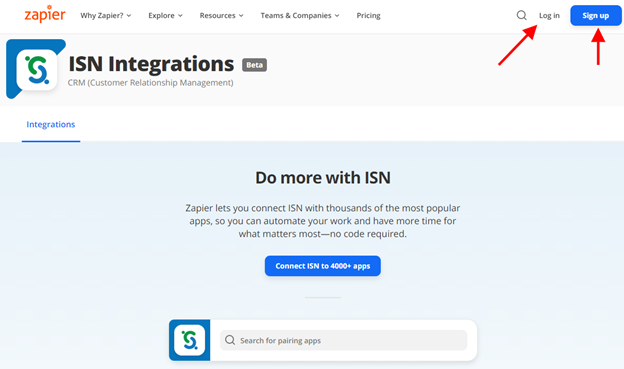Screen dimensions: 624x369
Task: Open the Resources dropdown
Action: pyautogui.click(x=222, y=16)
